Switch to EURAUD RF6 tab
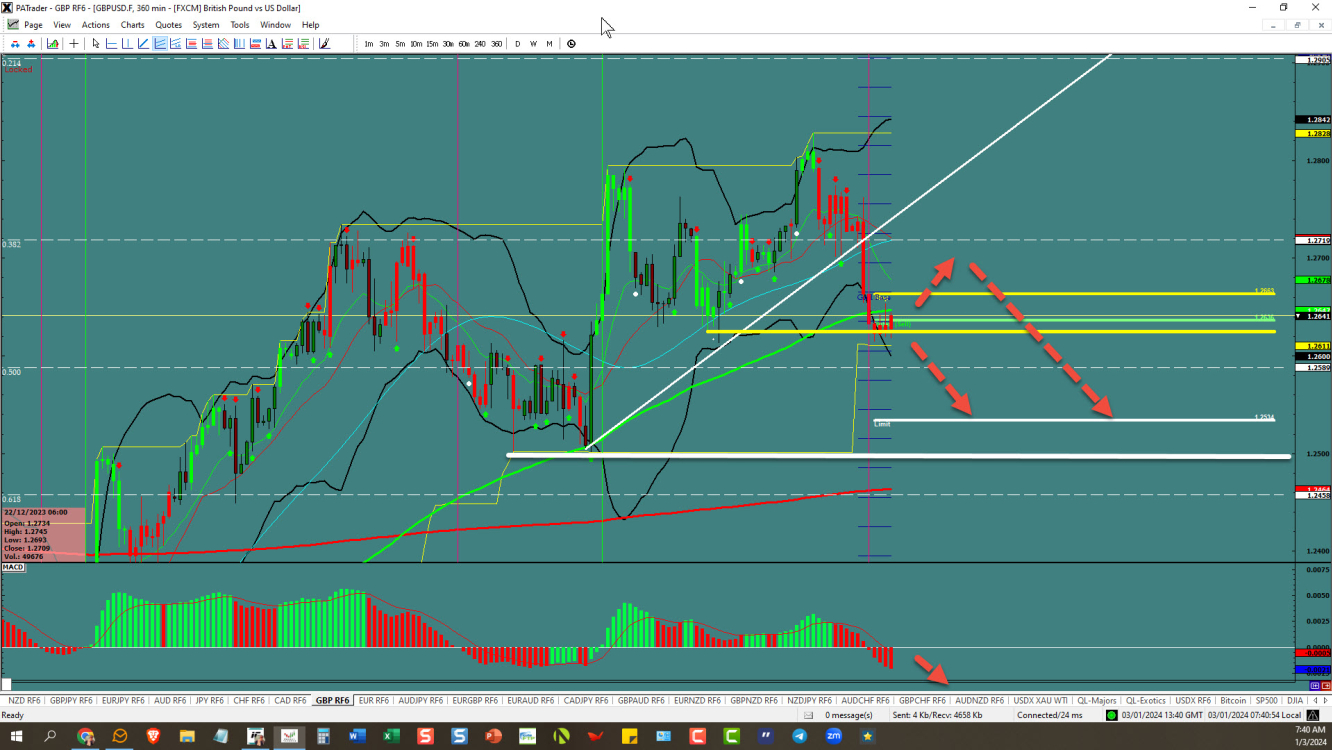The width and height of the screenshot is (1332, 750). click(530, 700)
